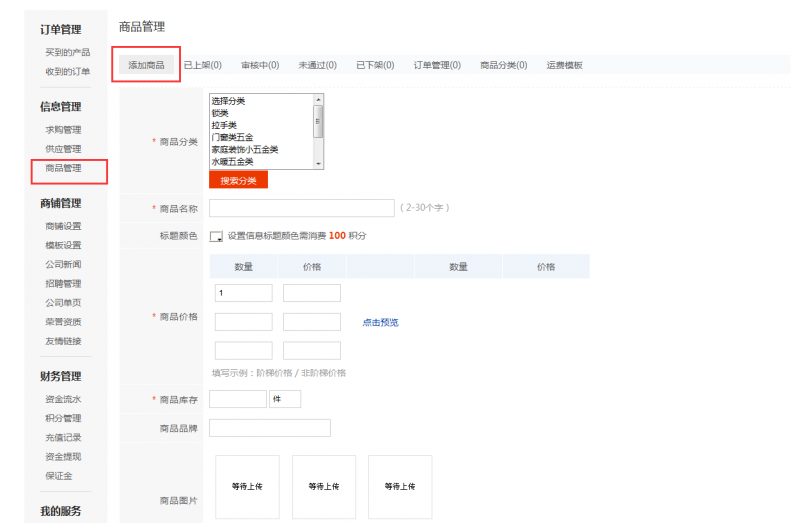The width and height of the screenshot is (800, 523).
Task: Switch to the 已上架(0) tab
Action: pos(203,65)
